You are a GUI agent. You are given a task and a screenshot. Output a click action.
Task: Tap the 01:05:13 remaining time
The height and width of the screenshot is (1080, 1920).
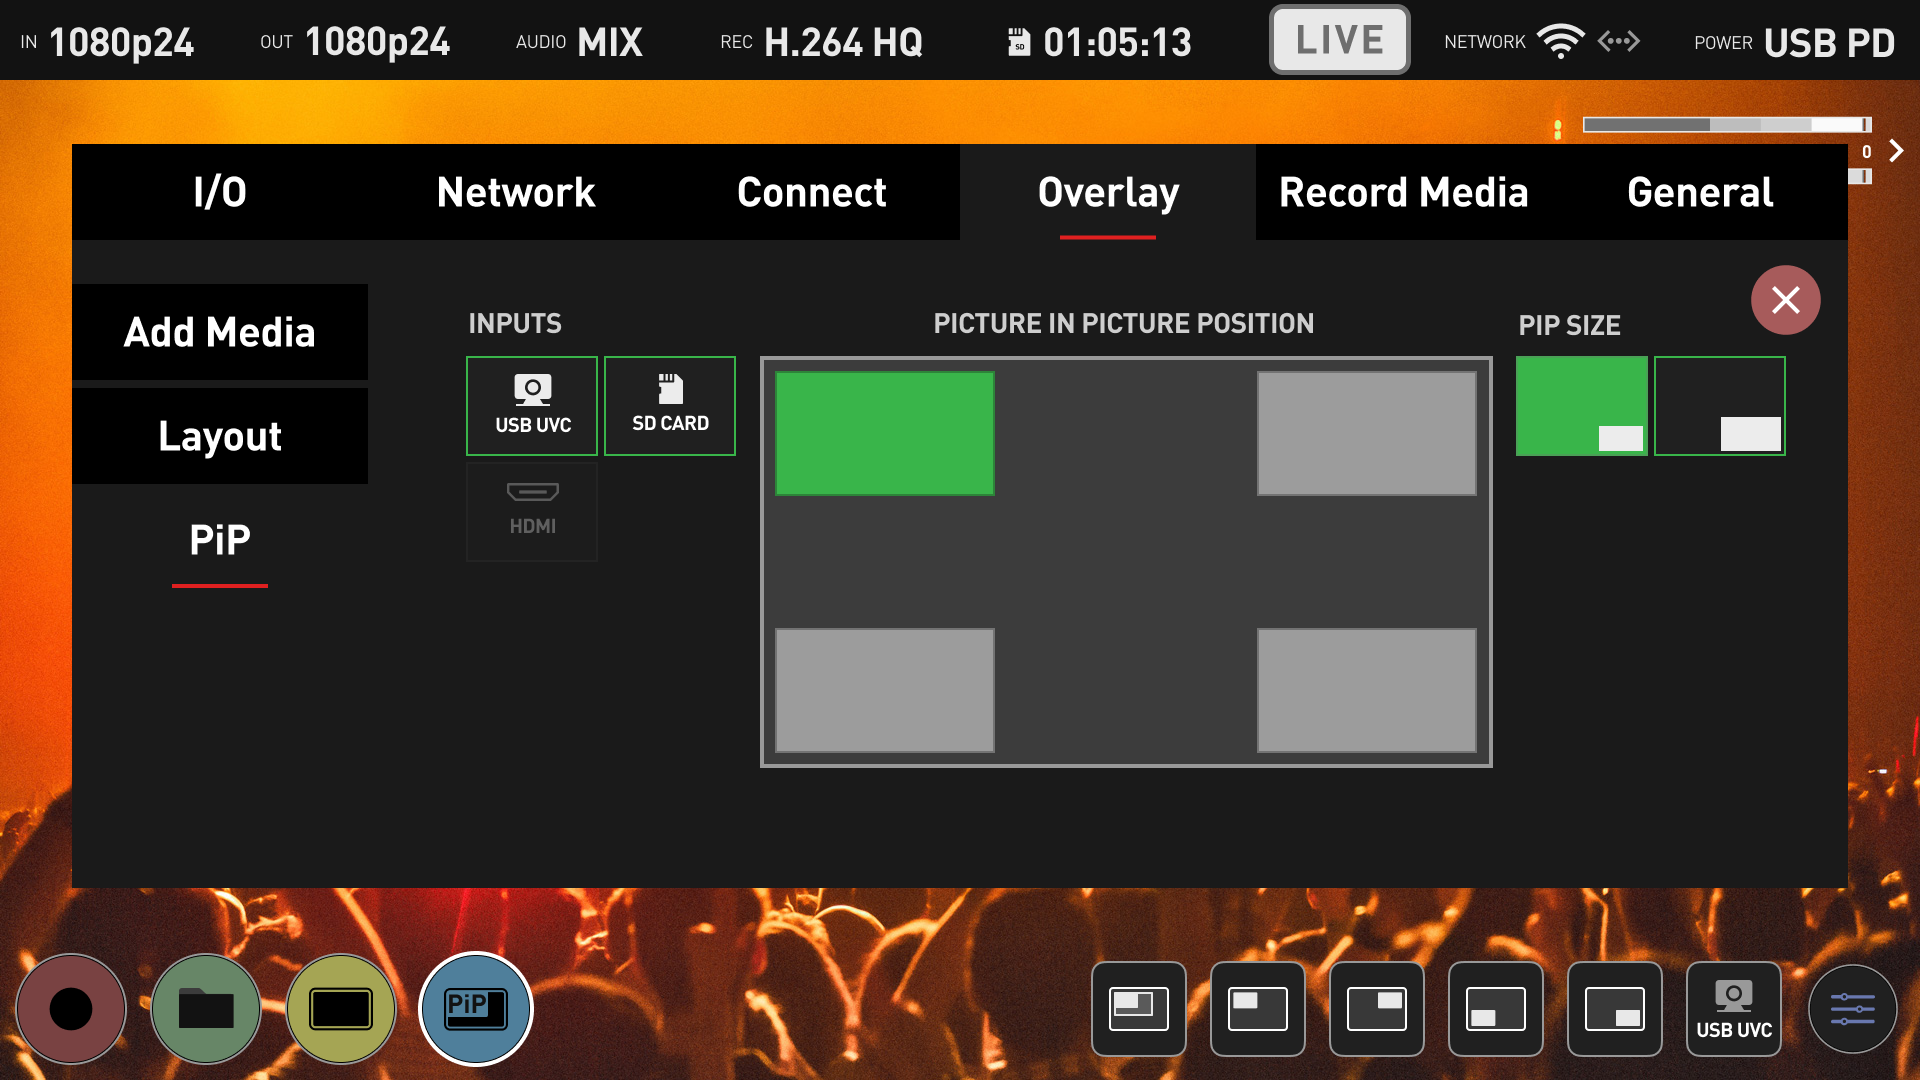click(1117, 42)
